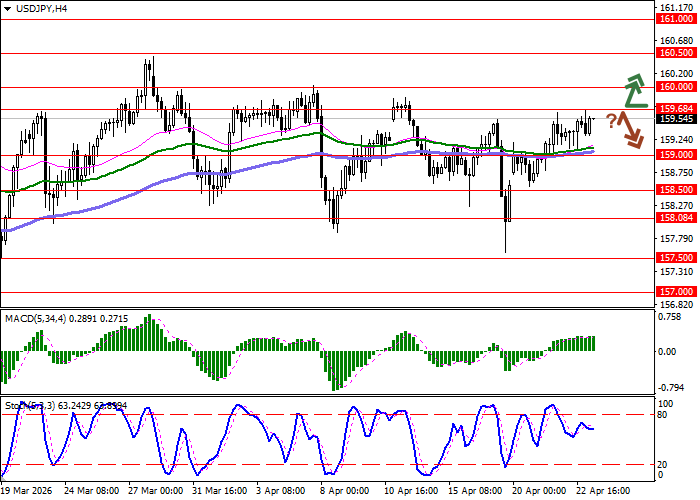Viewport: 700px width, 500px height.
Task: Click the 157.310 value on price scale
Action: click(x=676, y=271)
